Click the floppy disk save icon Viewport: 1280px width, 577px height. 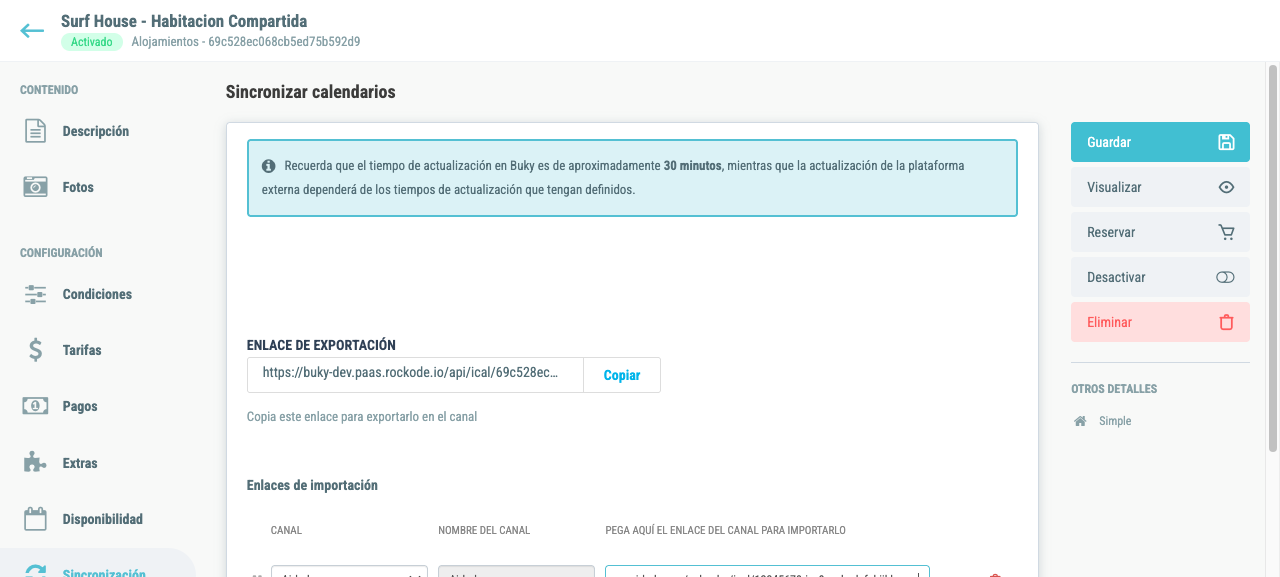(1226, 142)
